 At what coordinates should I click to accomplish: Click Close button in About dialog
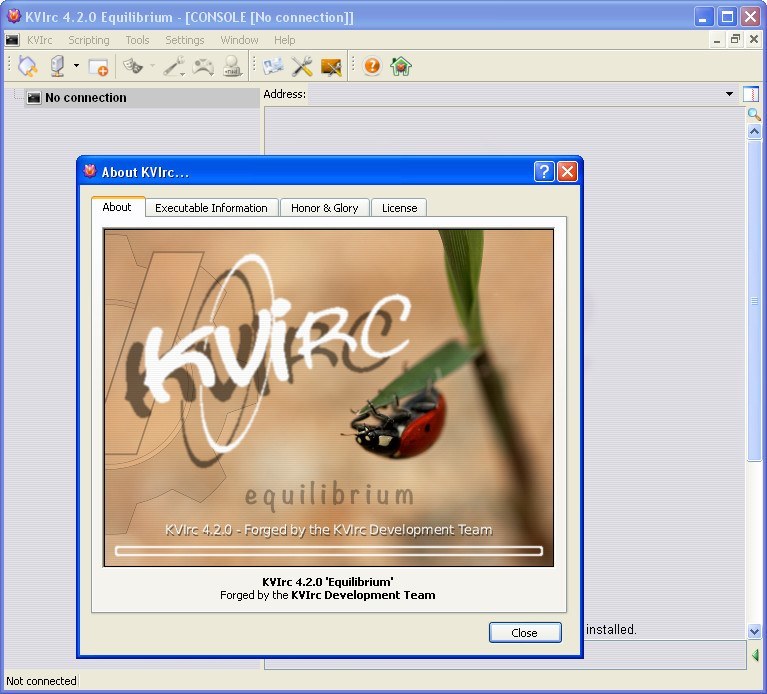(x=525, y=632)
